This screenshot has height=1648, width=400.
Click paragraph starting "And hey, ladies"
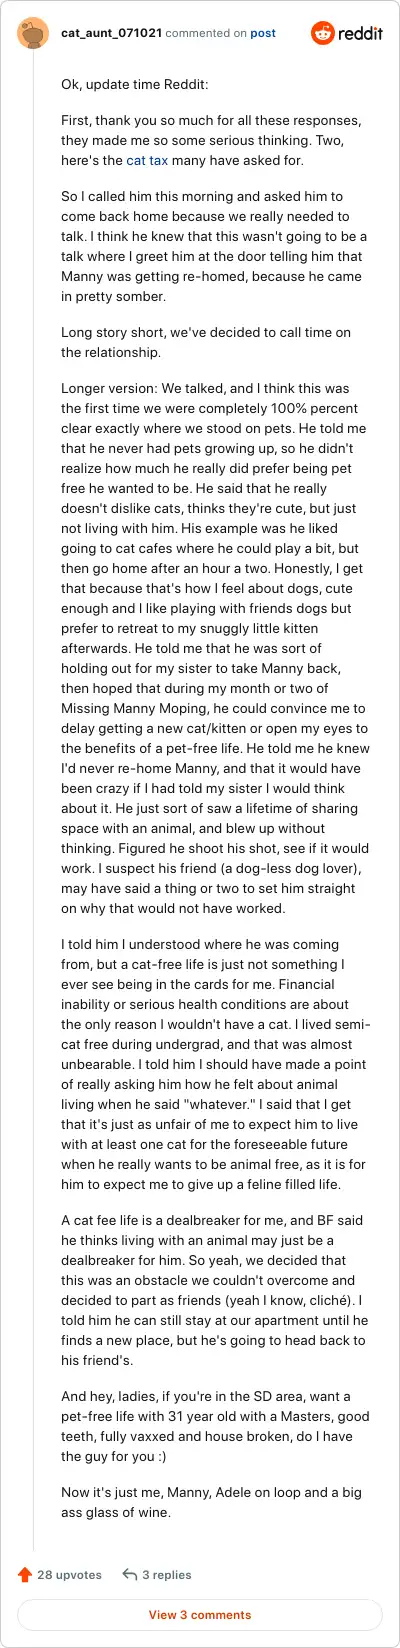215,1426
